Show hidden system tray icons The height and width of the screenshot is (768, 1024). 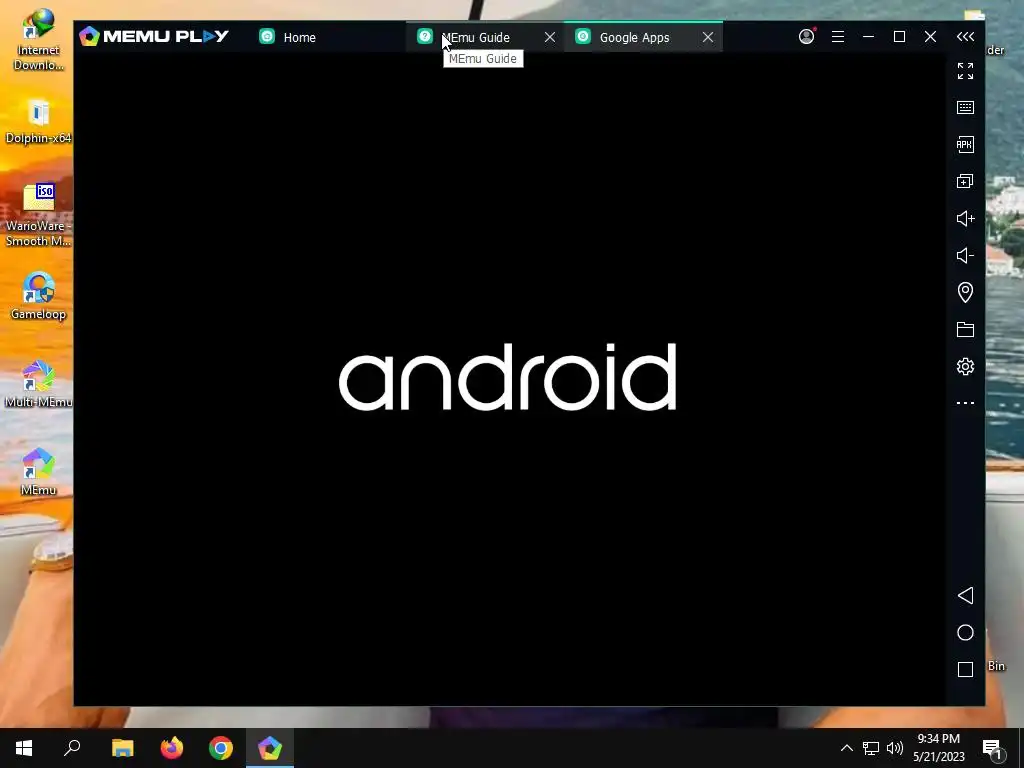(846, 748)
